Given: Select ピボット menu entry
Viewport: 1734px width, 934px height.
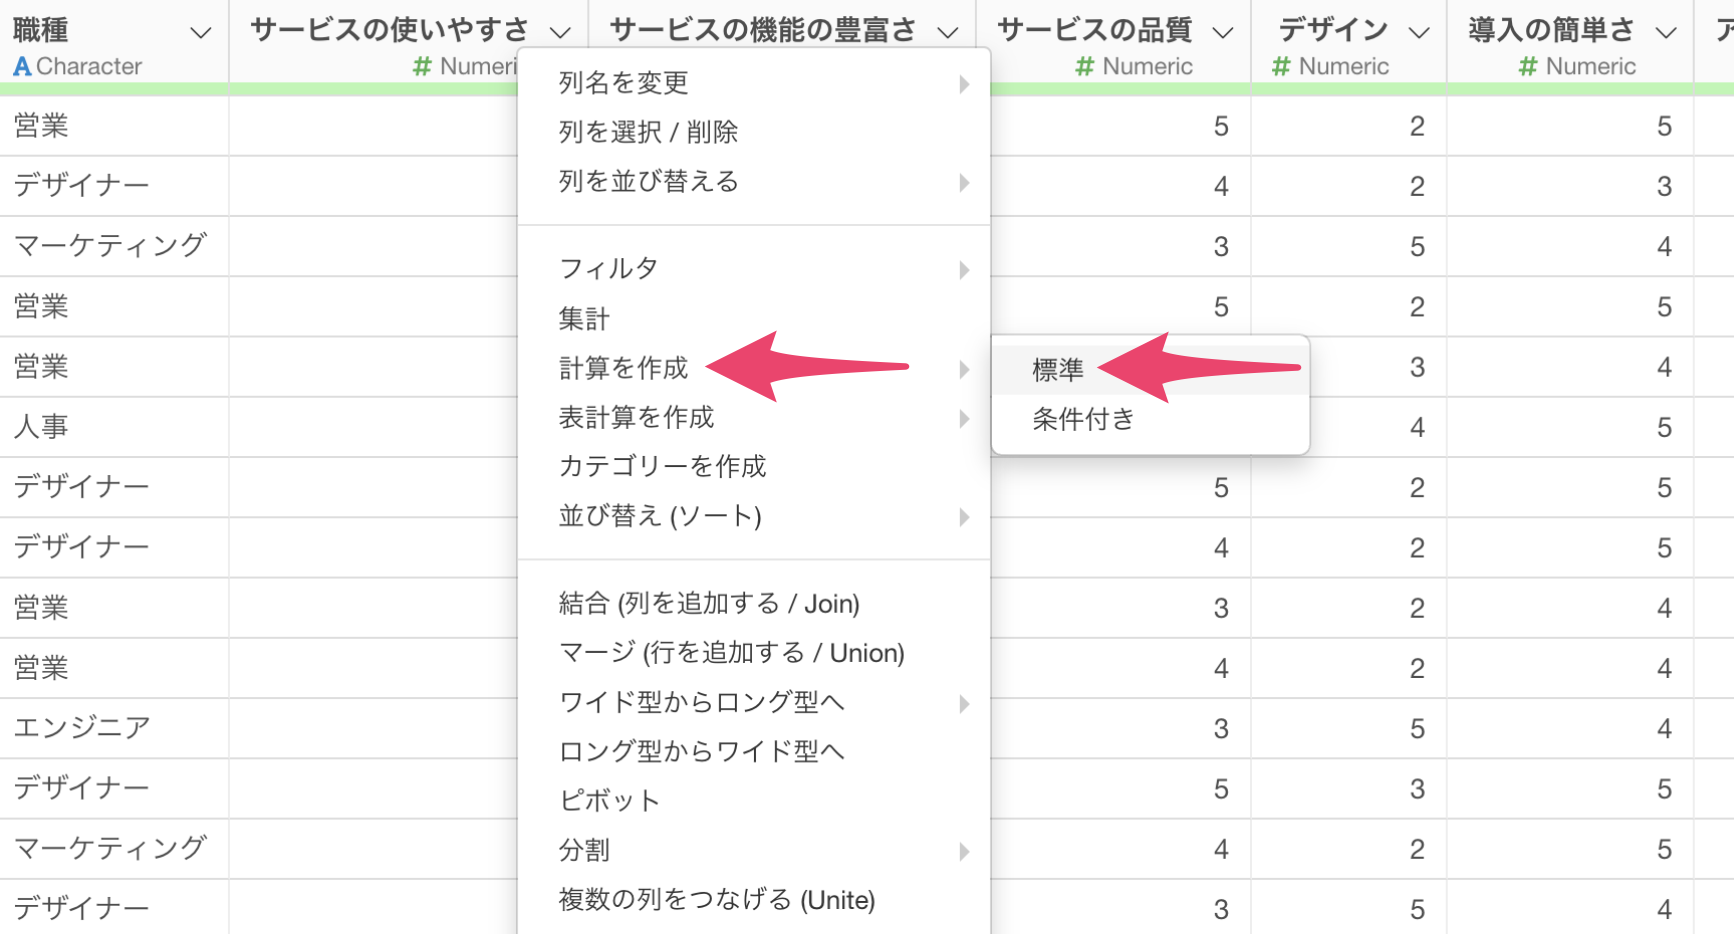Looking at the screenshot, I should 609,801.
